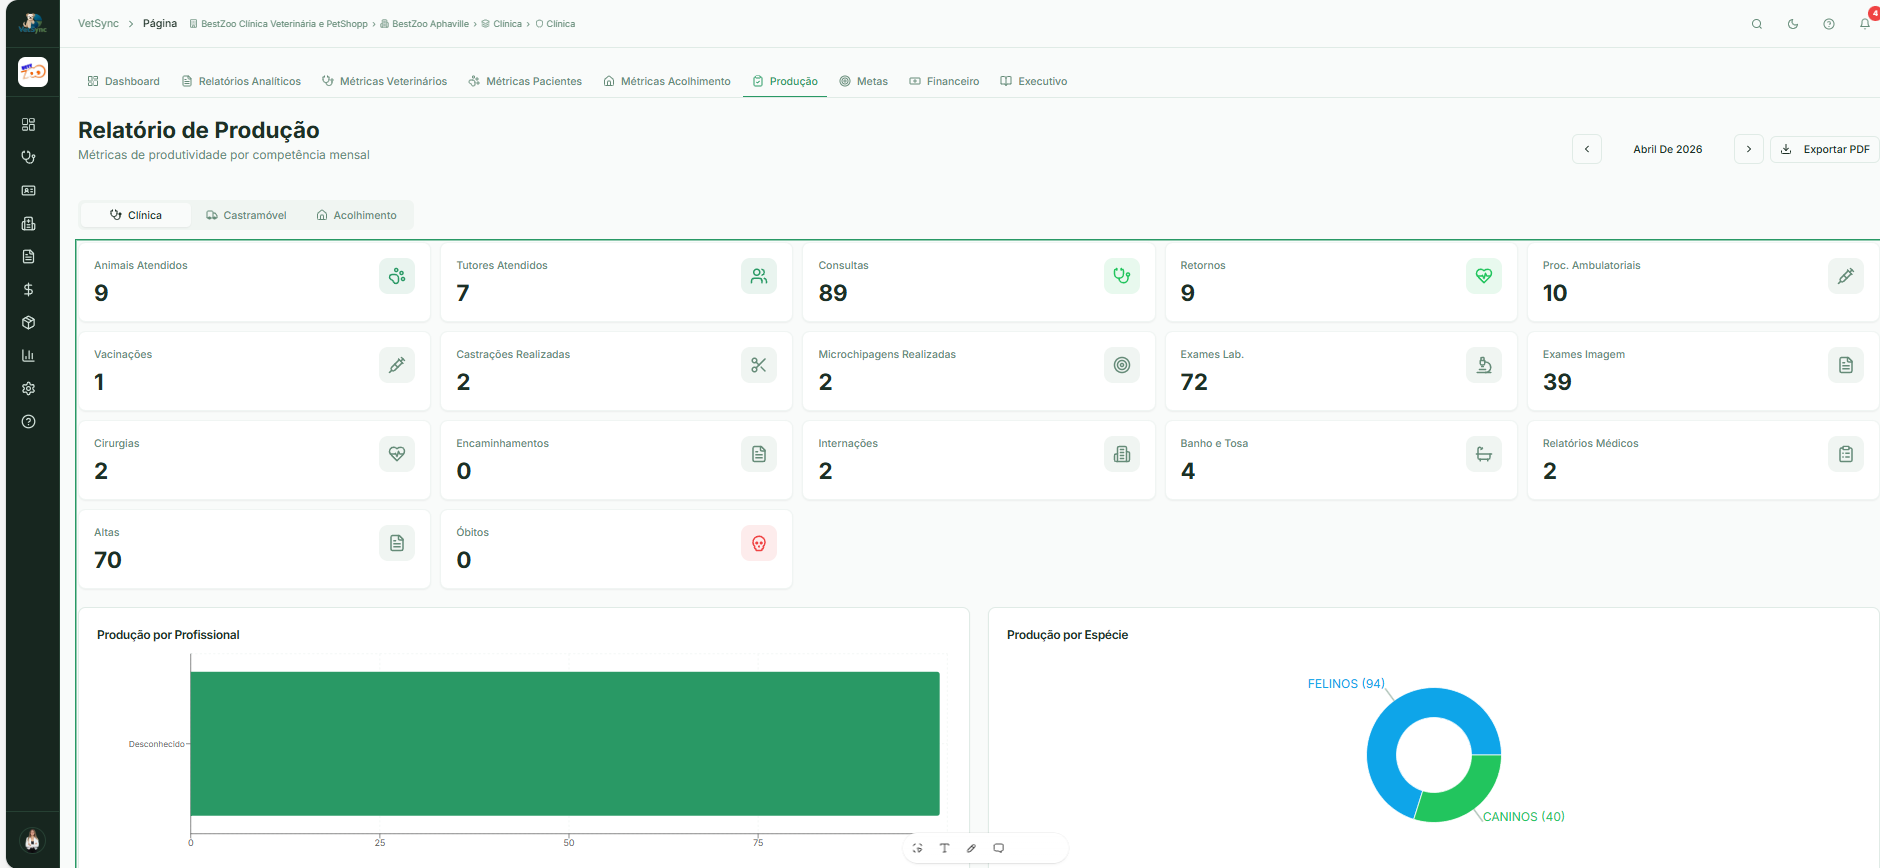Open the hospital building icon in sidebar
1880x868 pixels.
tap(29, 223)
